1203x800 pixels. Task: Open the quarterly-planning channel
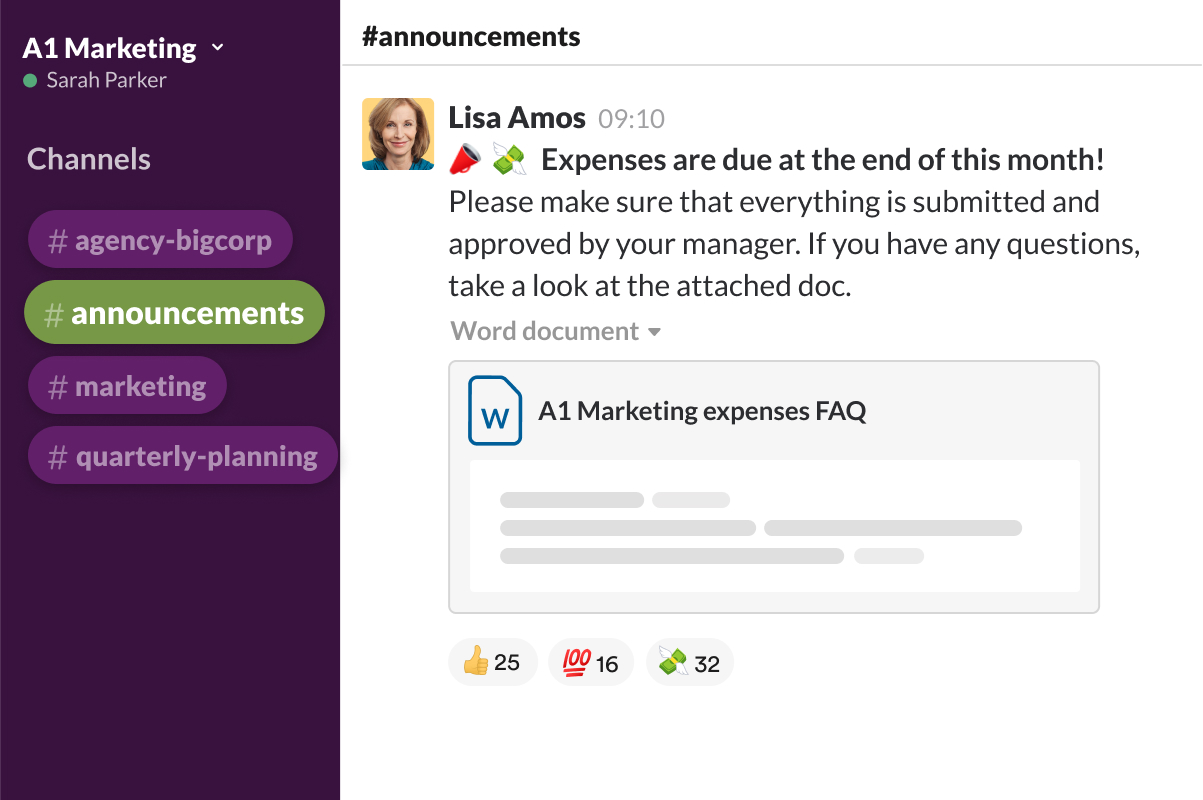pos(183,455)
